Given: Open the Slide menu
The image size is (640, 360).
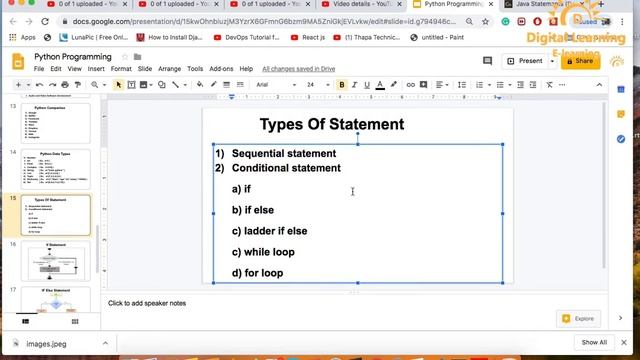Looking at the screenshot, I should pos(145,69).
